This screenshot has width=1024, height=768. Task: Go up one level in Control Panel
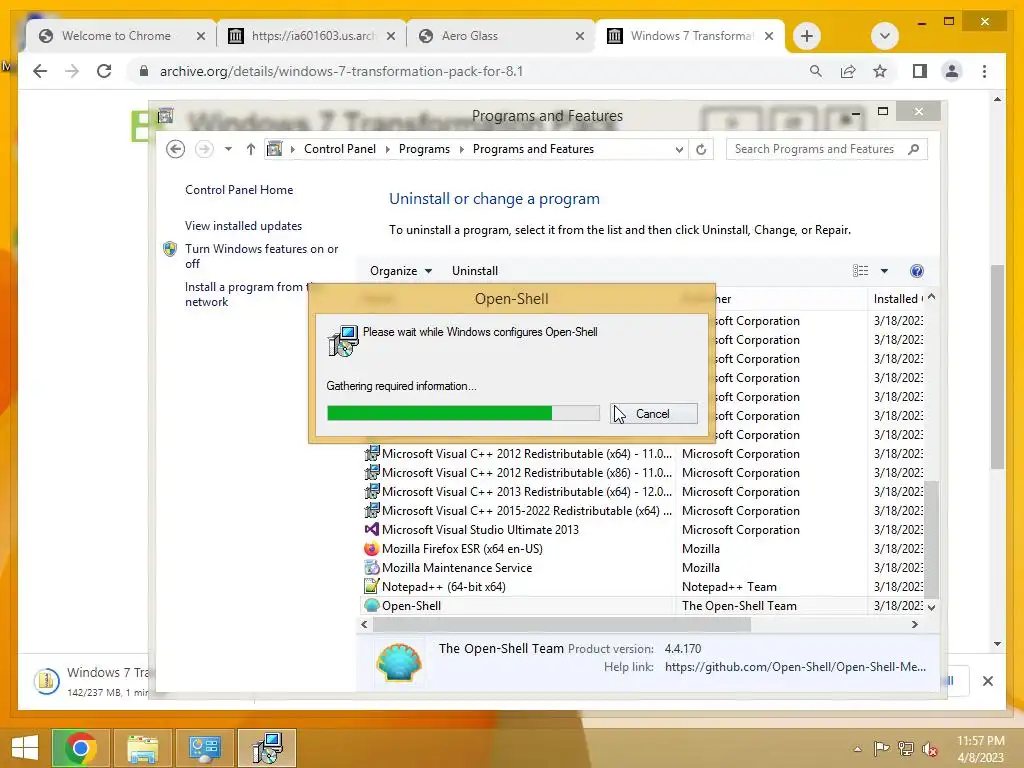point(251,150)
